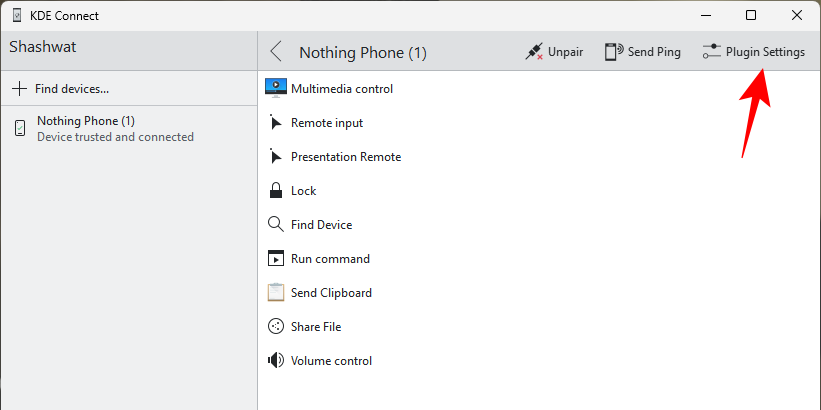Select the Presentation Remote entry

345,157
